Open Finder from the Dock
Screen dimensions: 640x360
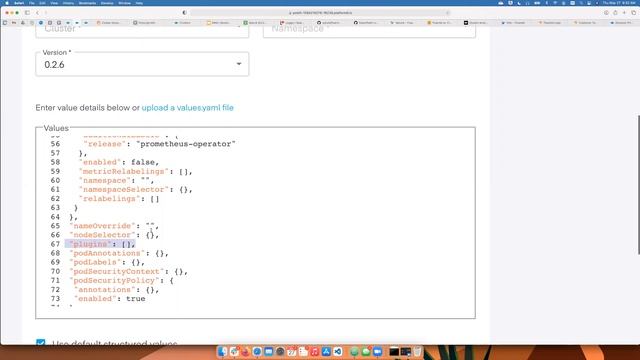click(222, 351)
